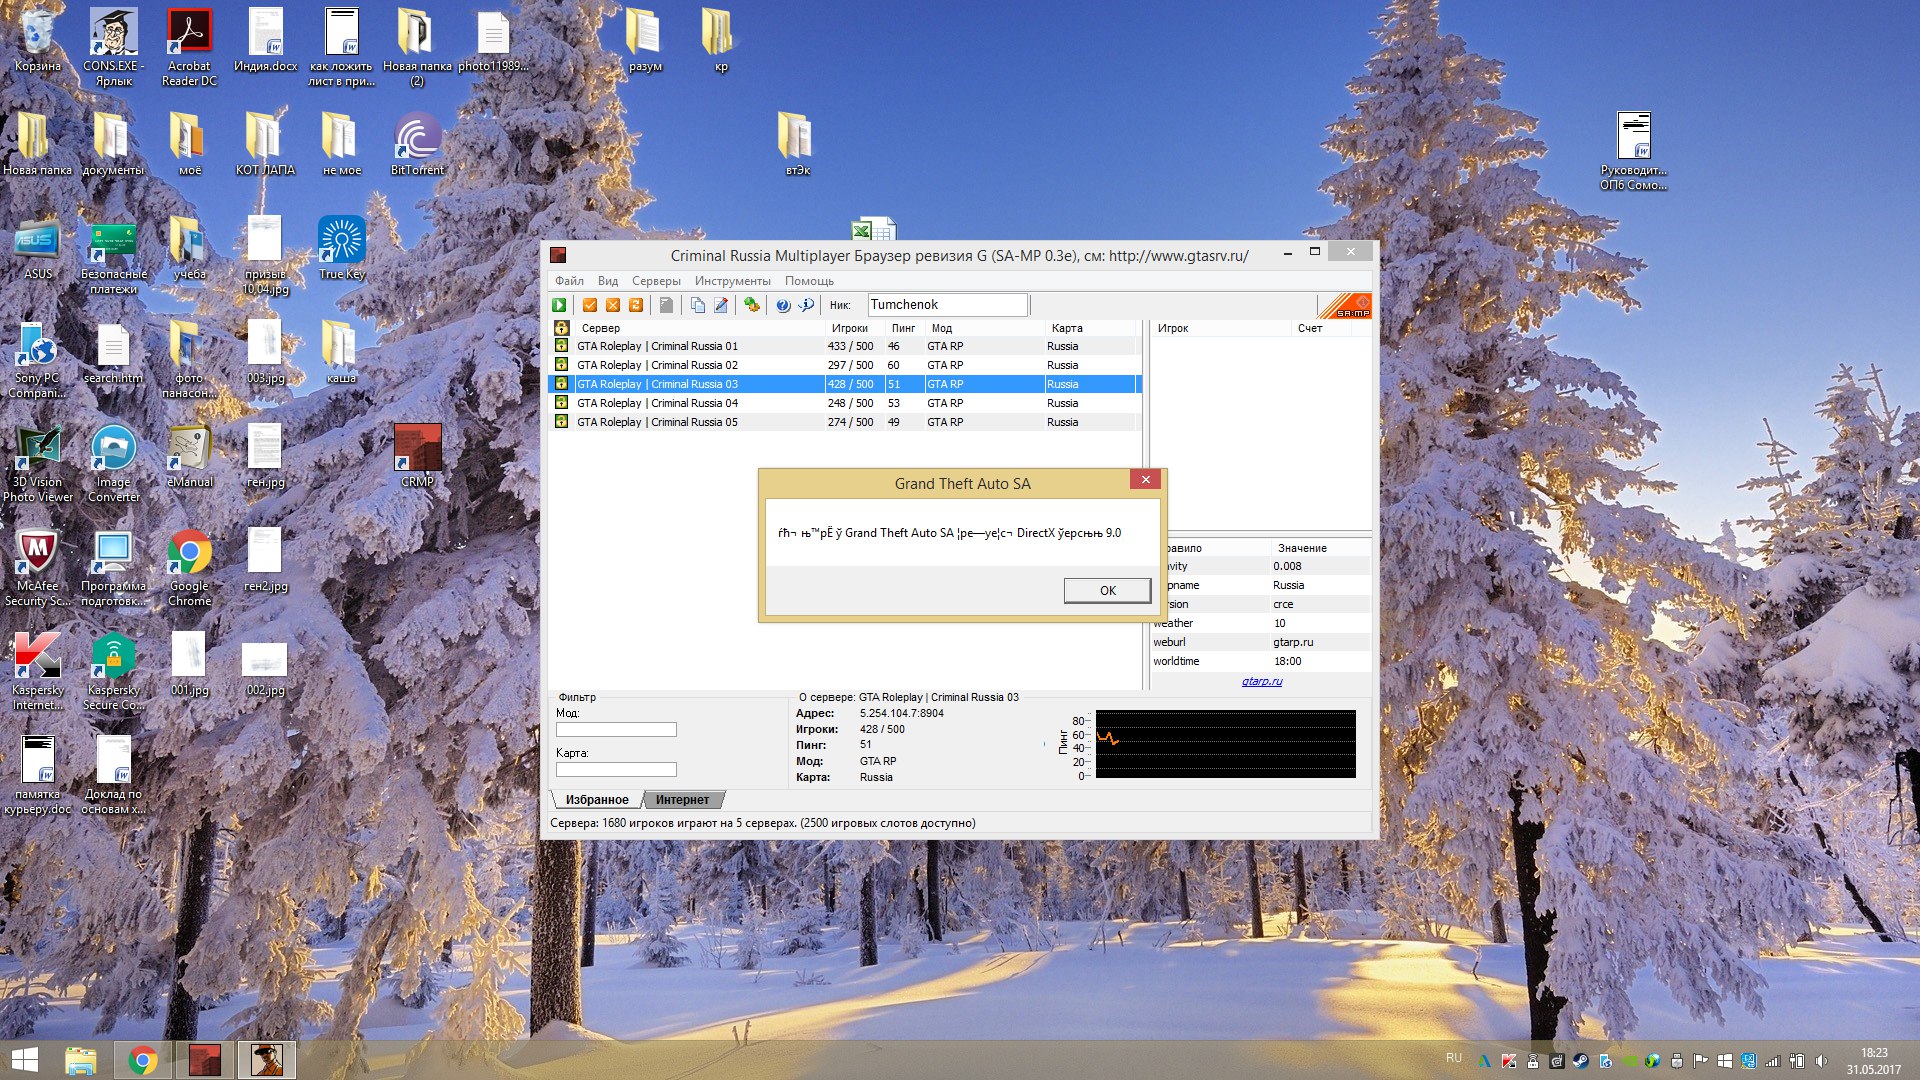Click the copy server info icon
The width and height of the screenshot is (1920, 1080).
(698, 305)
